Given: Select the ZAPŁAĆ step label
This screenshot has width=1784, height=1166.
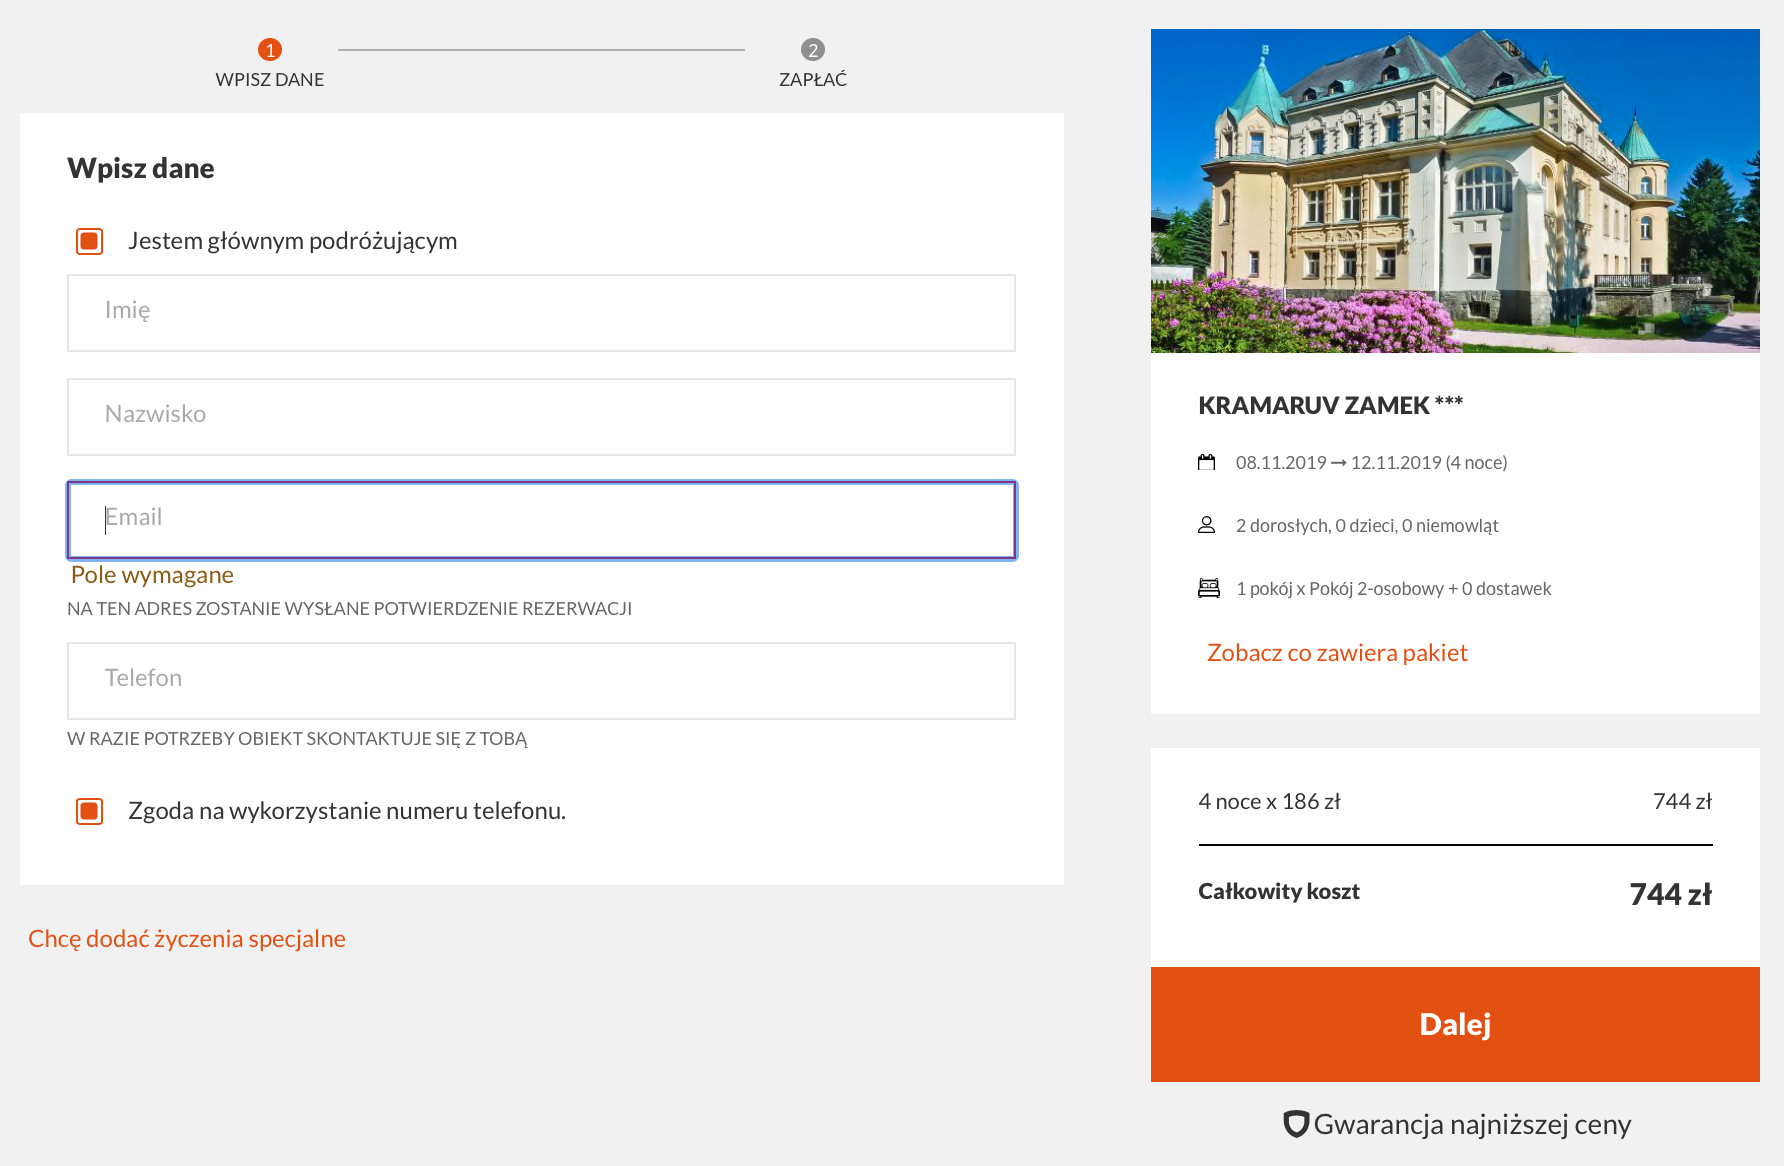Looking at the screenshot, I should pyautogui.click(x=813, y=79).
